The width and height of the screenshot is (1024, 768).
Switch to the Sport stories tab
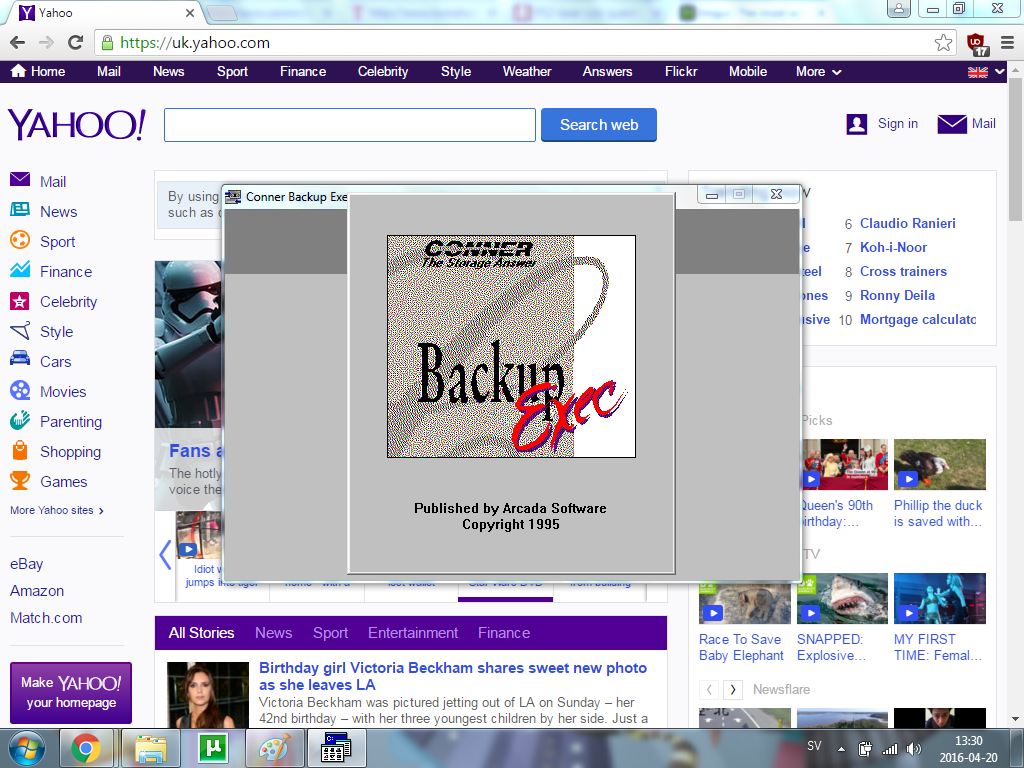tap(330, 633)
